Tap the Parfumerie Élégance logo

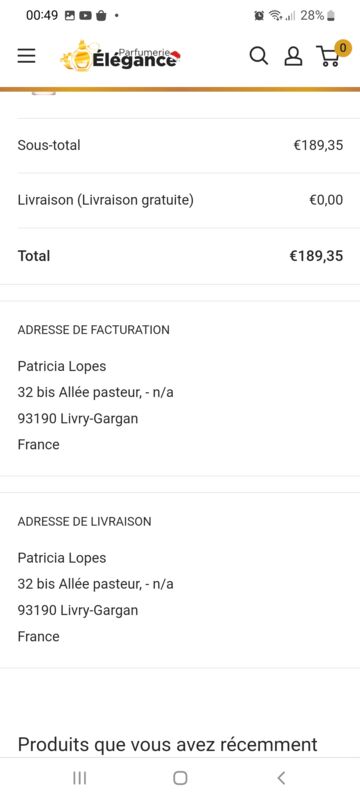[120, 56]
